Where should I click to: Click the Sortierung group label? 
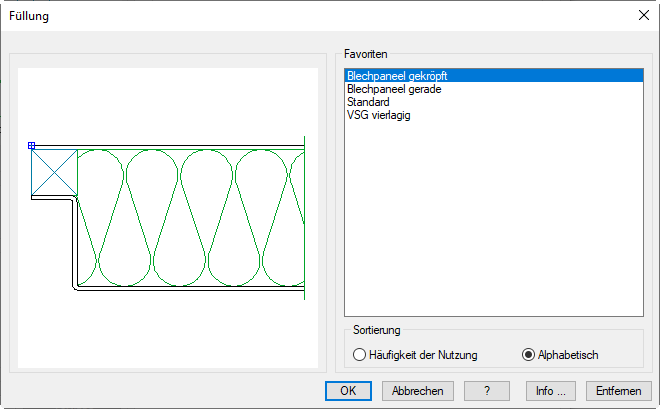point(377,329)
